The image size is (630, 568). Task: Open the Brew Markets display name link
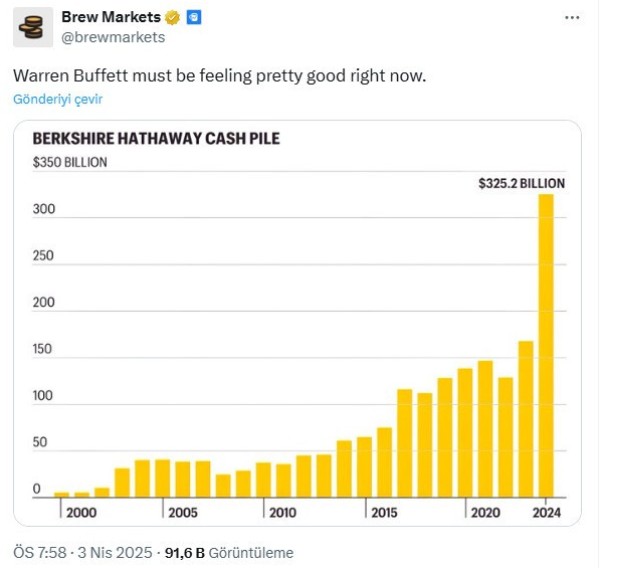click(x=111, y=18)
